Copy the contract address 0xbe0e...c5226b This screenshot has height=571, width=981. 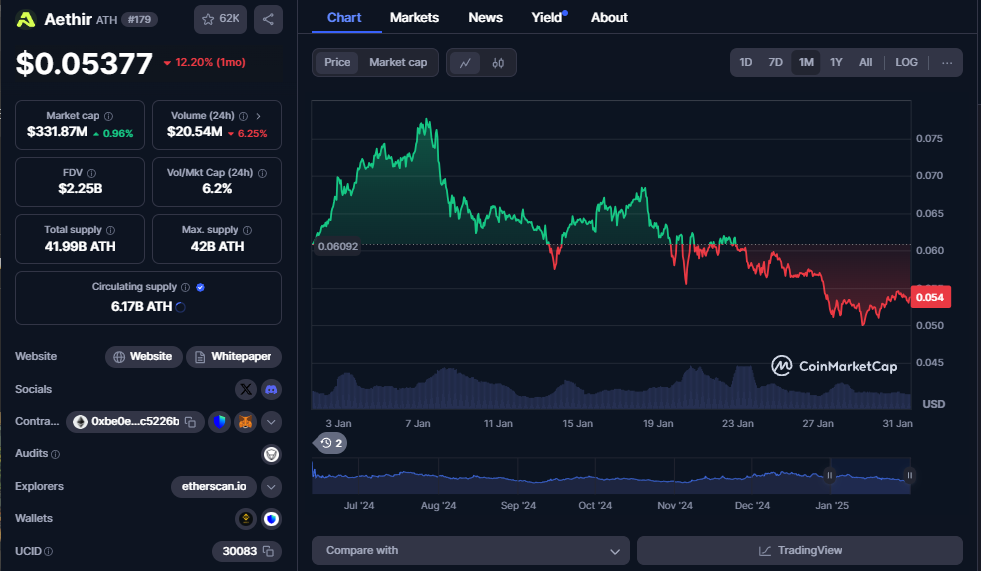click(190, 422)
